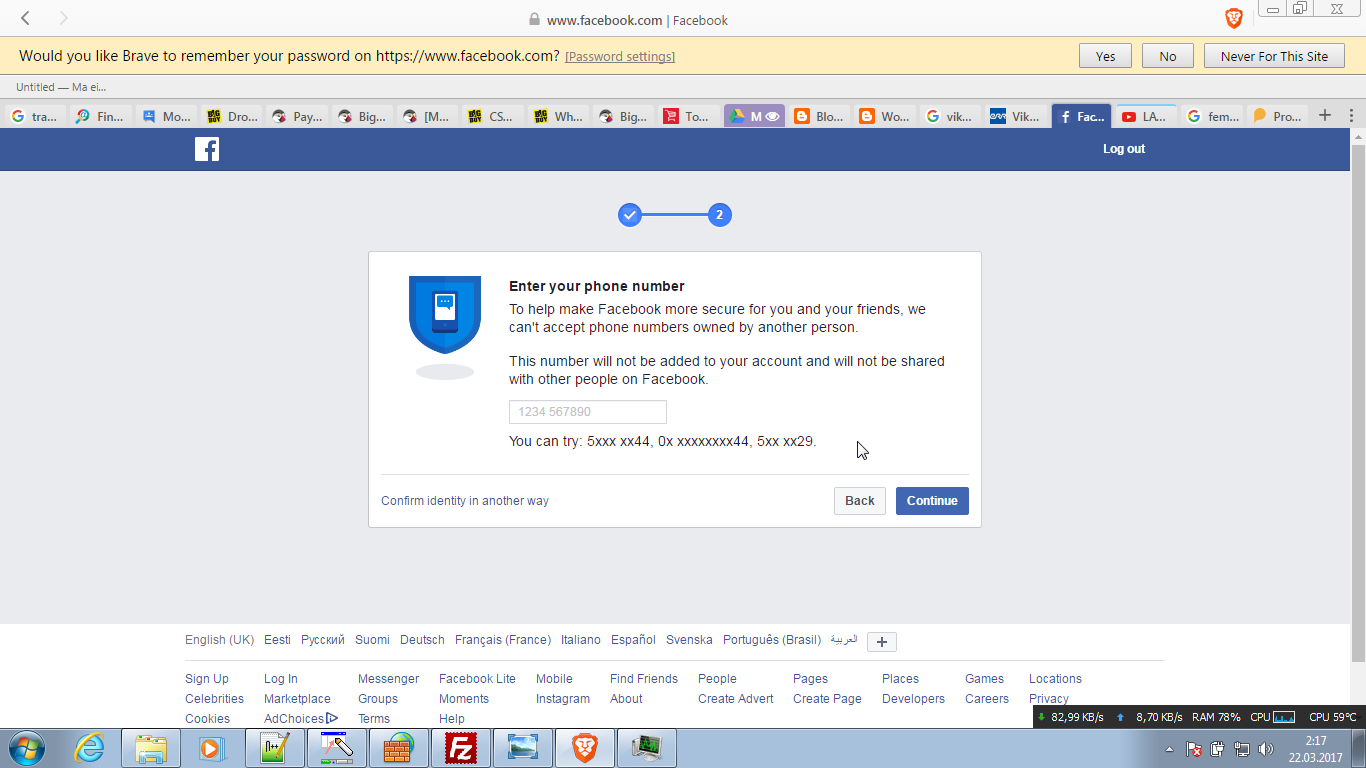Click the Continue button

[932, 501]
